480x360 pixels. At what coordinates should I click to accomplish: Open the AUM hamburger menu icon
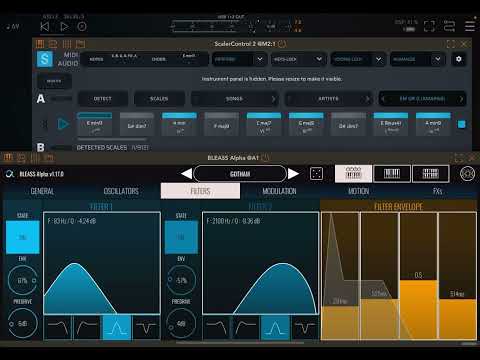pyautogui.click(x=470, y=26)
